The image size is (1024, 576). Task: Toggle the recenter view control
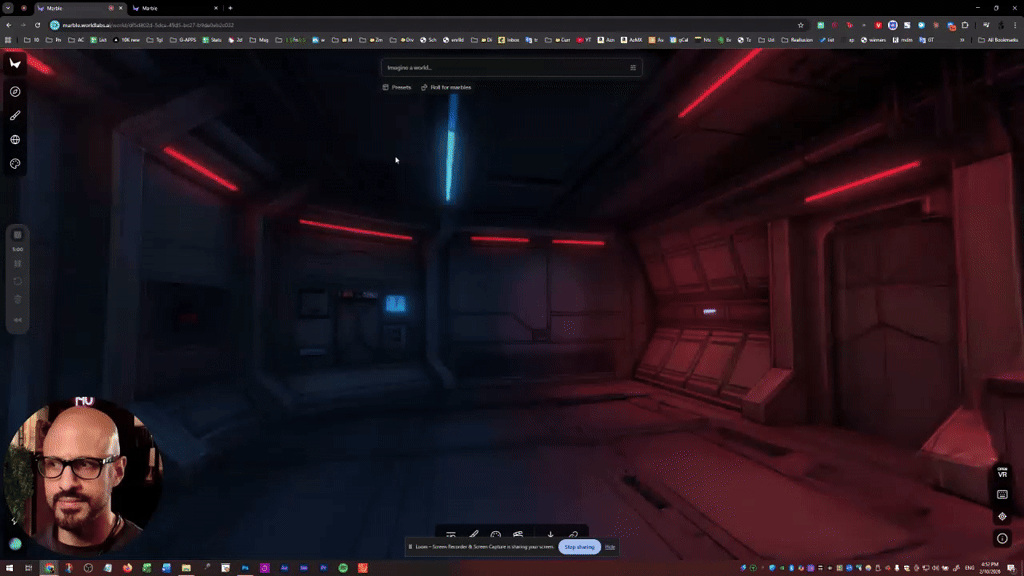coord(1002,516)
